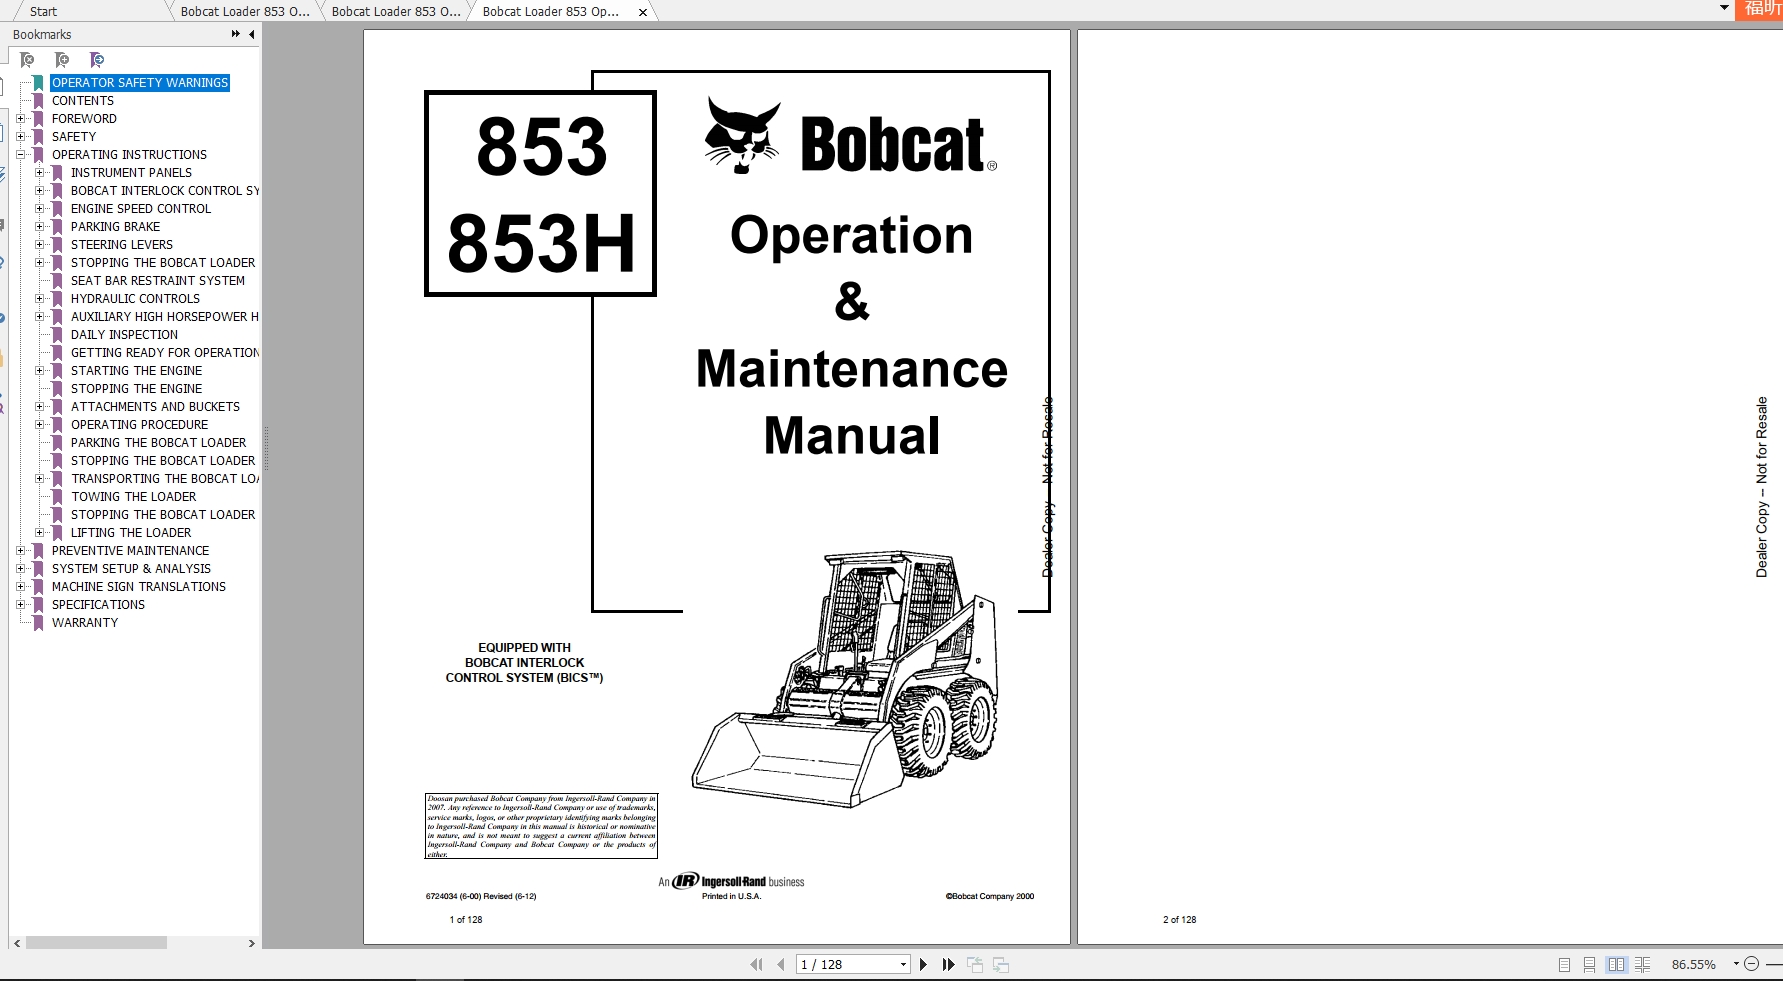Expand the PREVENTIVE MAINTENANCE bookmark
The width and height of the screenshot is (1783, 981).
point(22,550)
